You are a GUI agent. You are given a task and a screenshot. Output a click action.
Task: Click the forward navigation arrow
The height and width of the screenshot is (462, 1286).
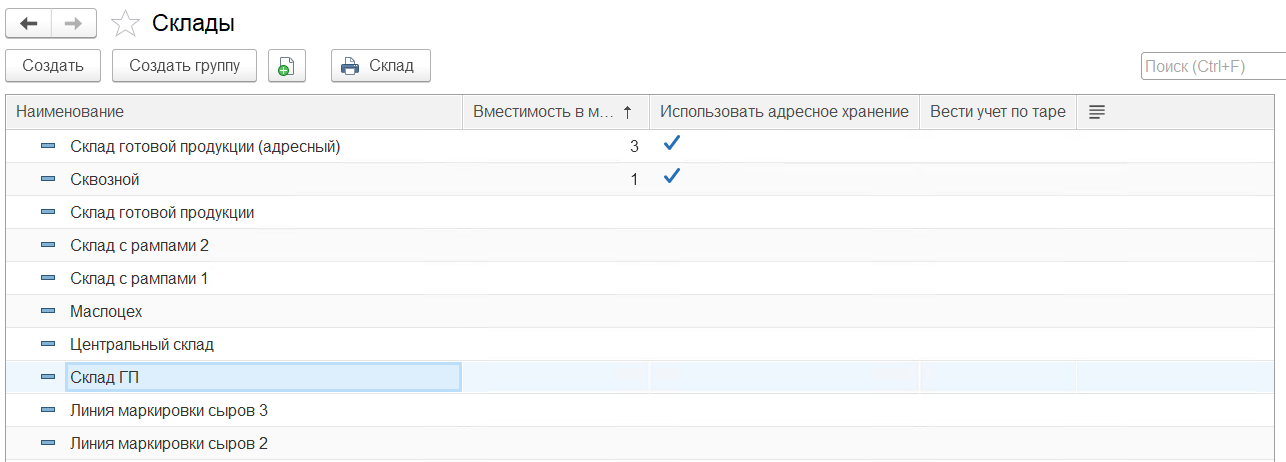tap(74, 23)
